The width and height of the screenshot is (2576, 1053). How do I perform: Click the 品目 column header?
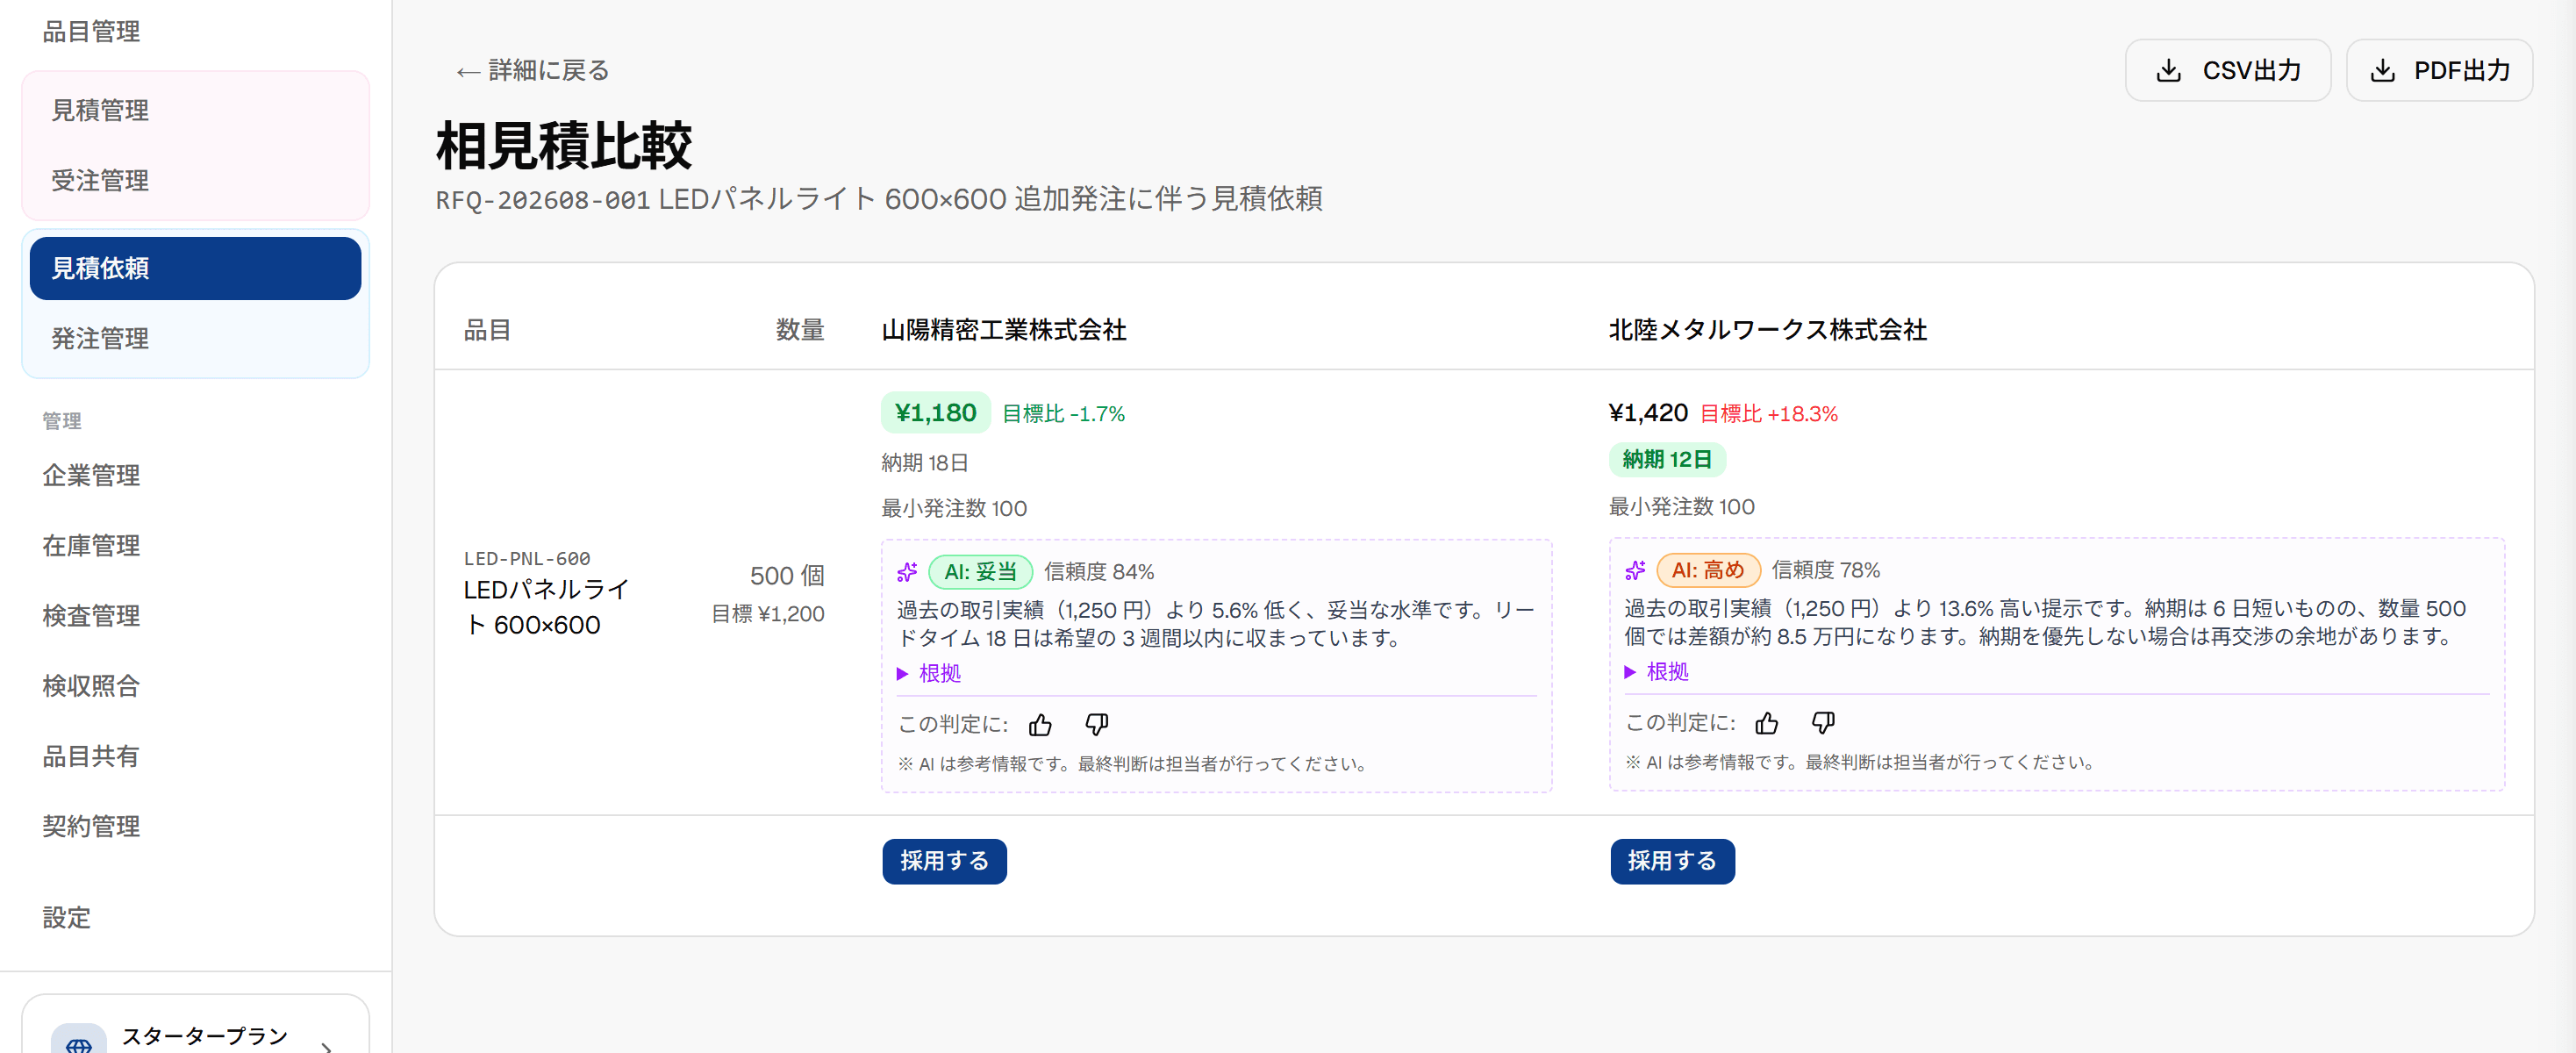[487, 329]
